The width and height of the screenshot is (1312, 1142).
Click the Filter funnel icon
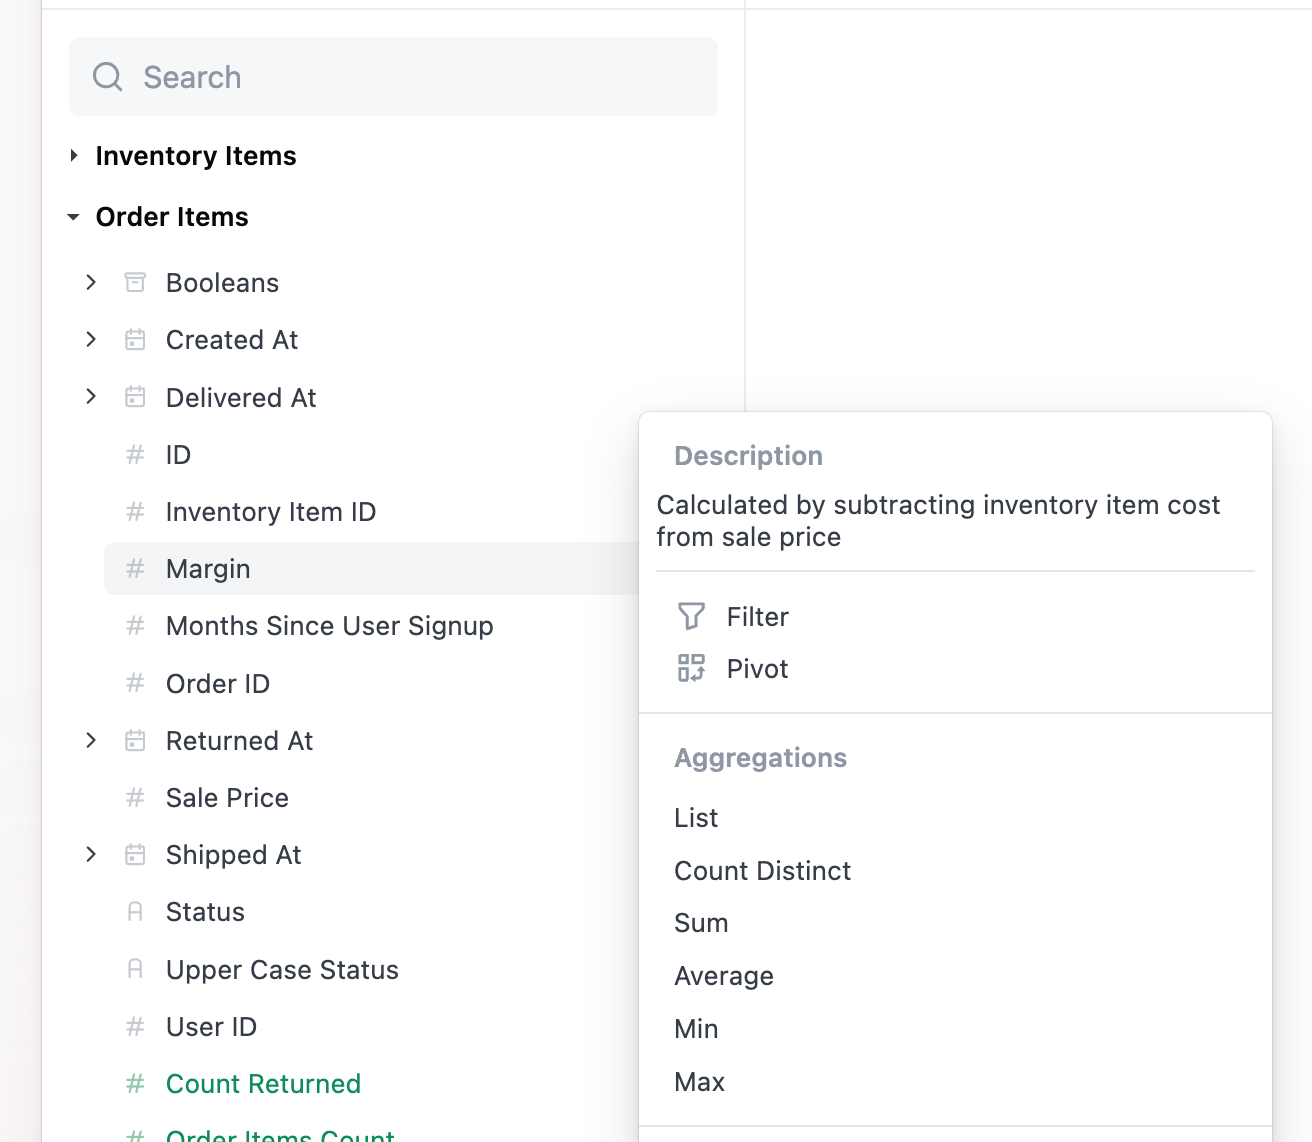click(691, 616)
